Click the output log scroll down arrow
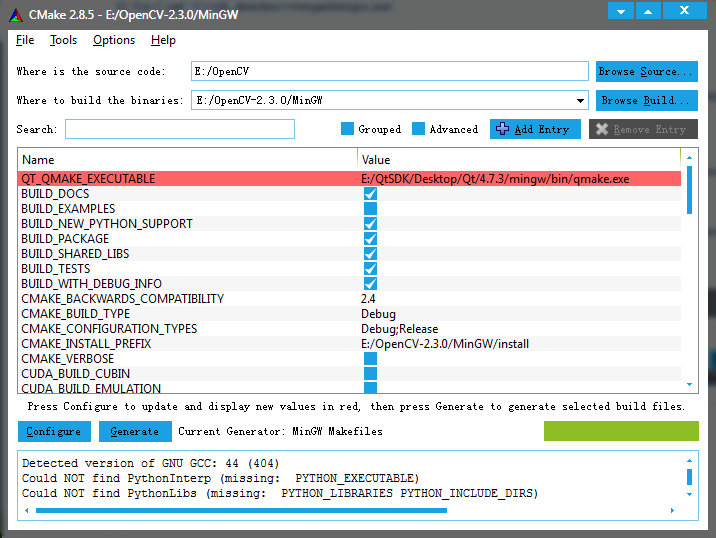The image size is (716, 538). 690,494
